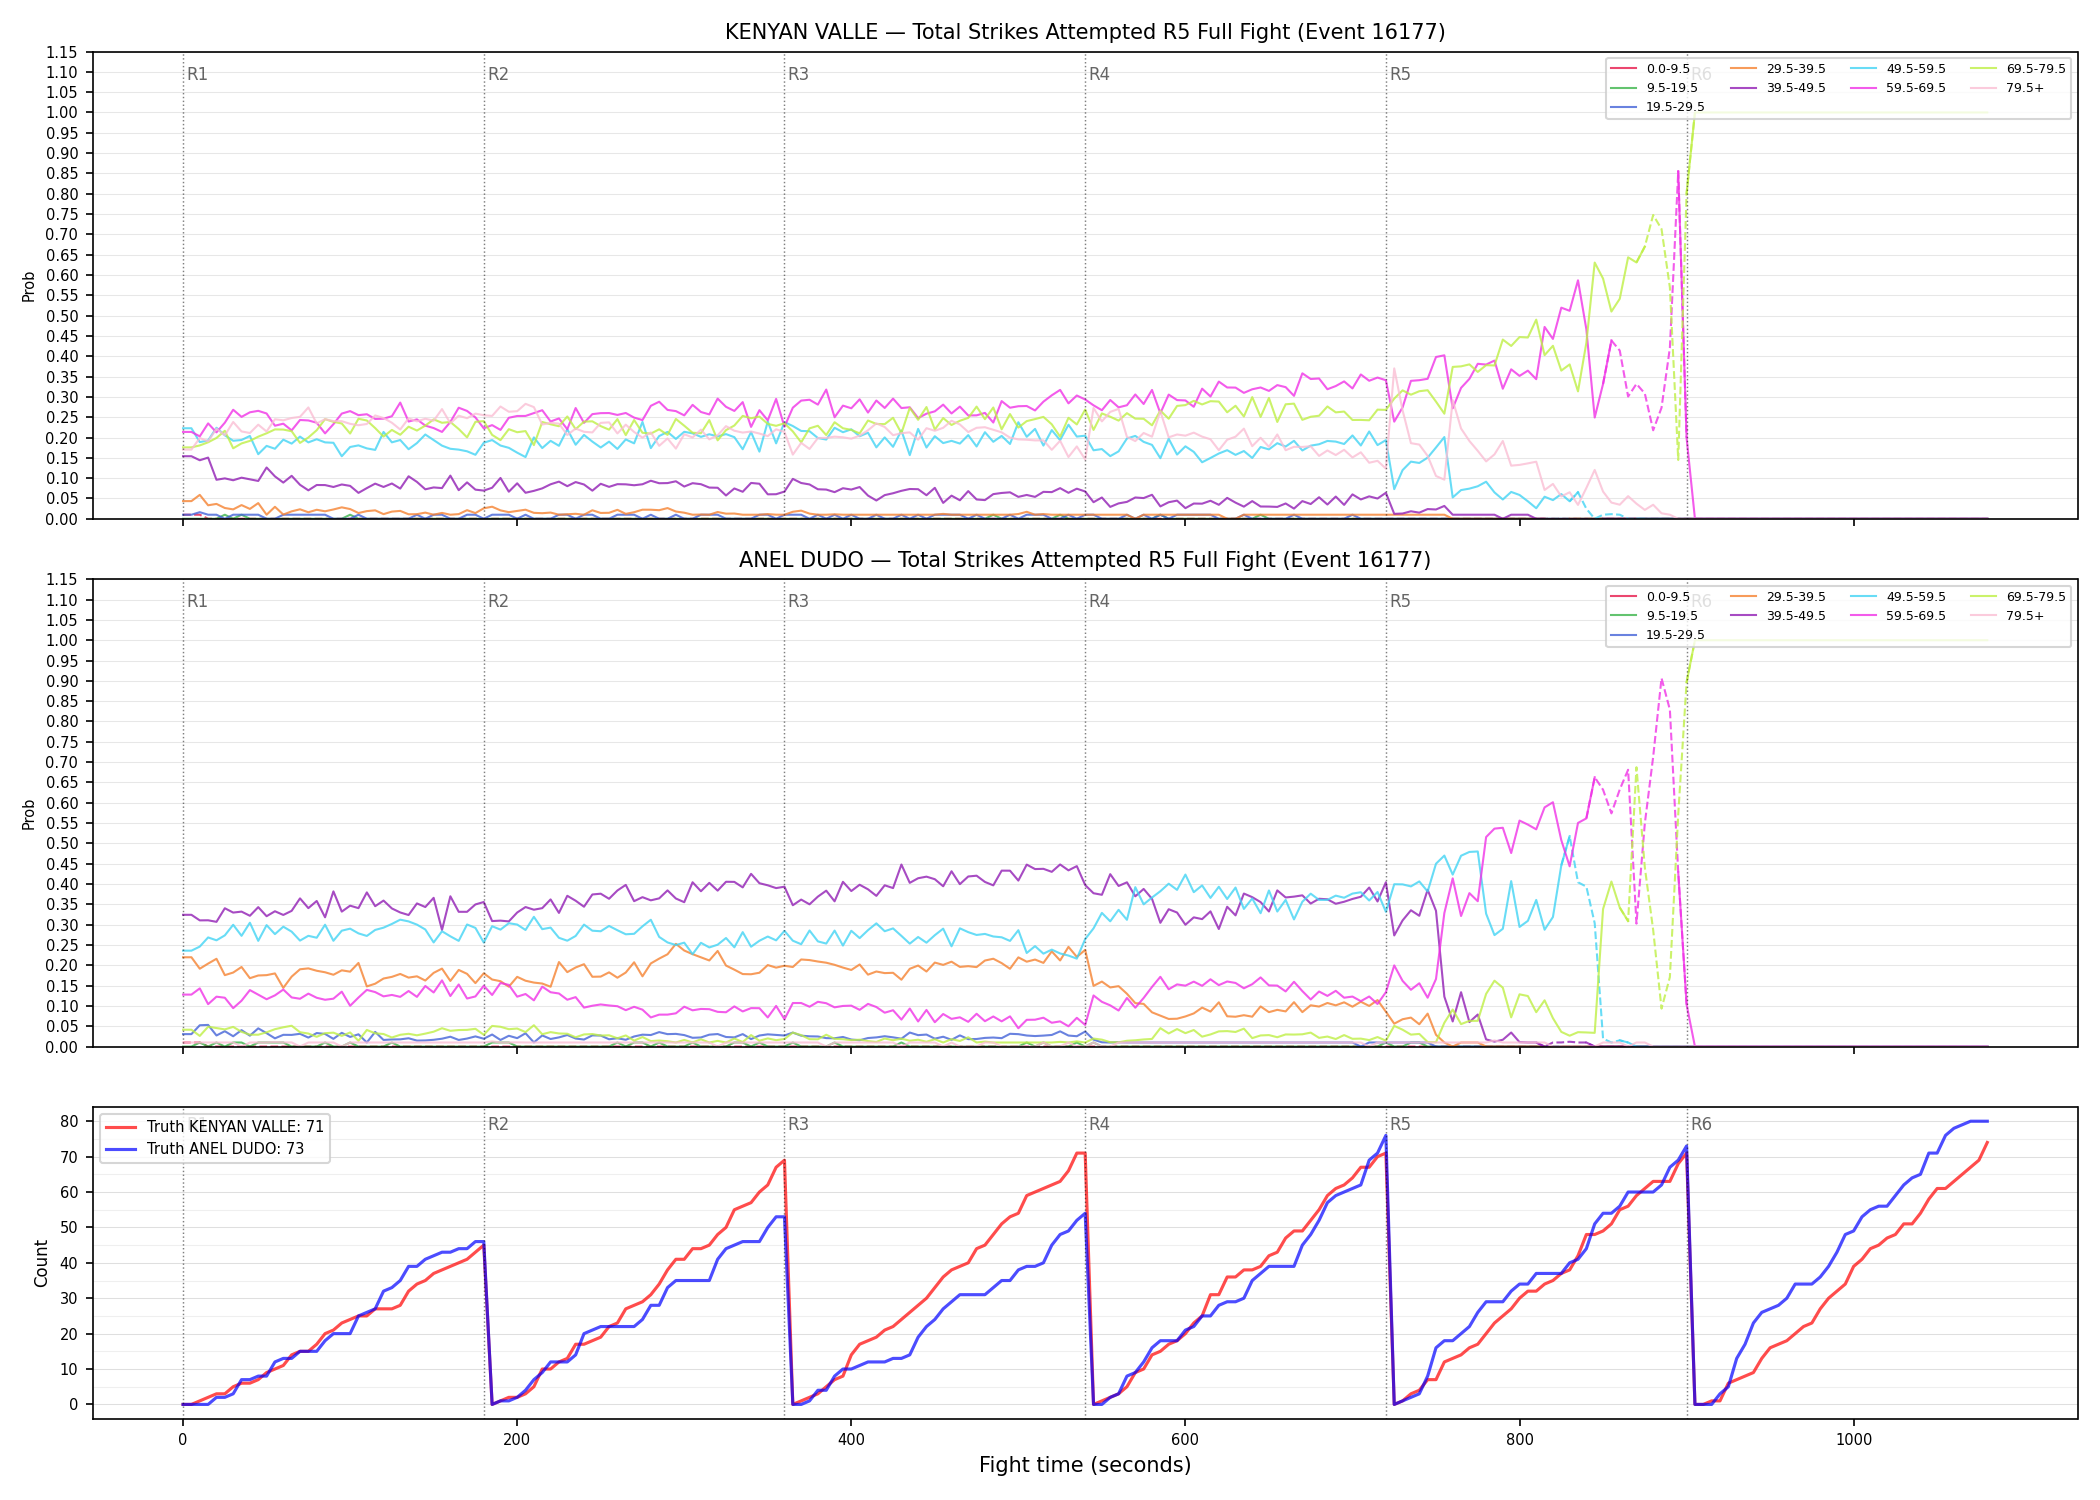
Task: Click x-axis tick label '600'
Action: pos(1185,1439)
